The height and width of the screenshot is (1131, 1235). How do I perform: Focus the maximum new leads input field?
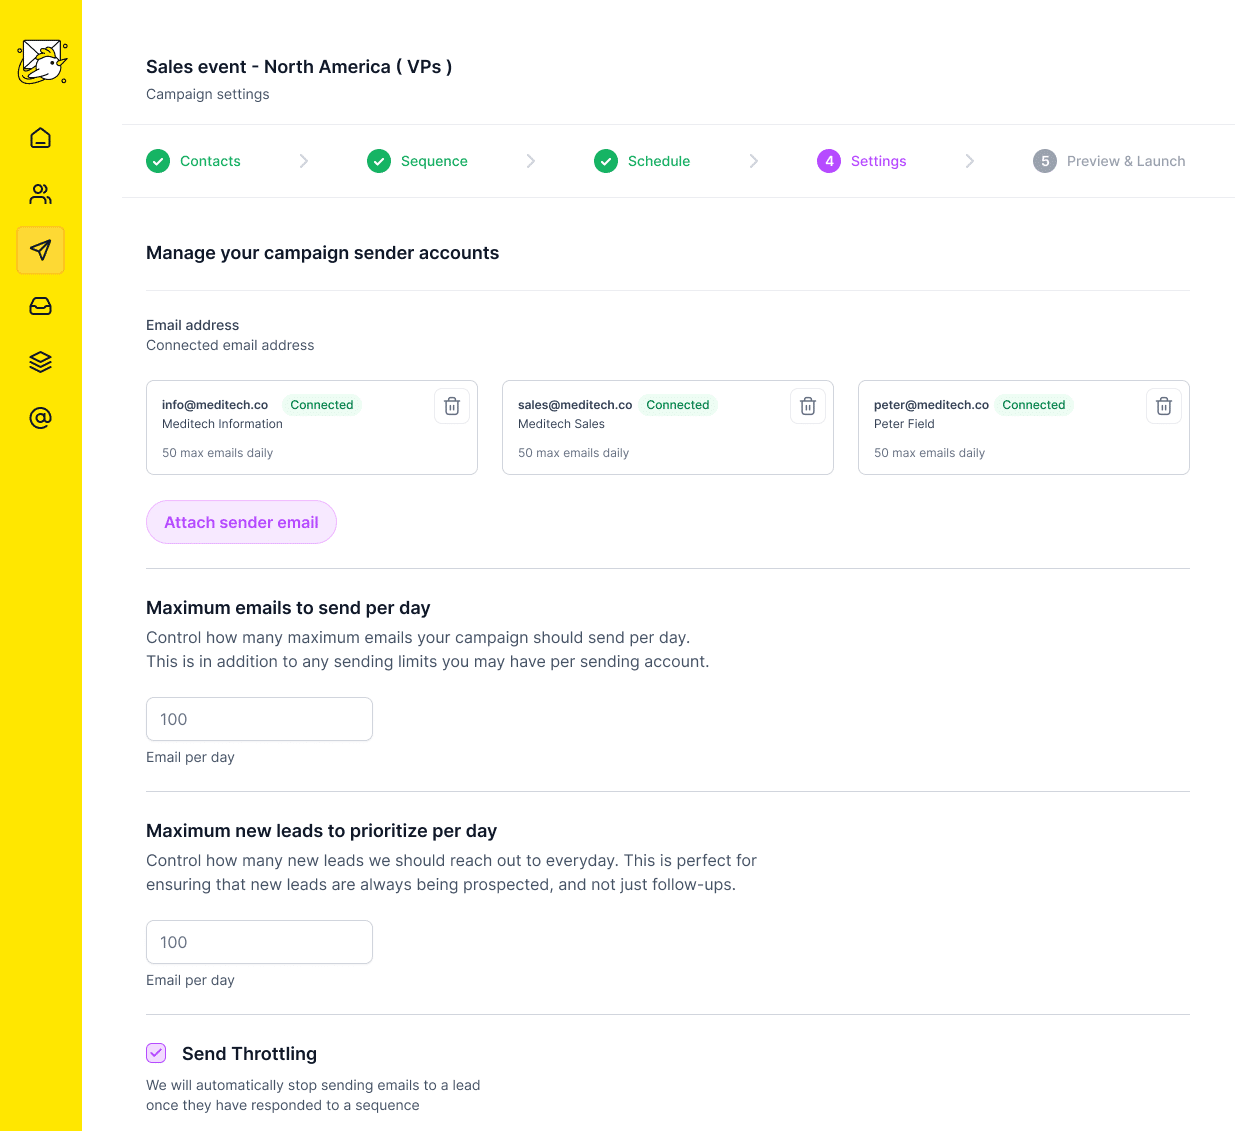259,942
